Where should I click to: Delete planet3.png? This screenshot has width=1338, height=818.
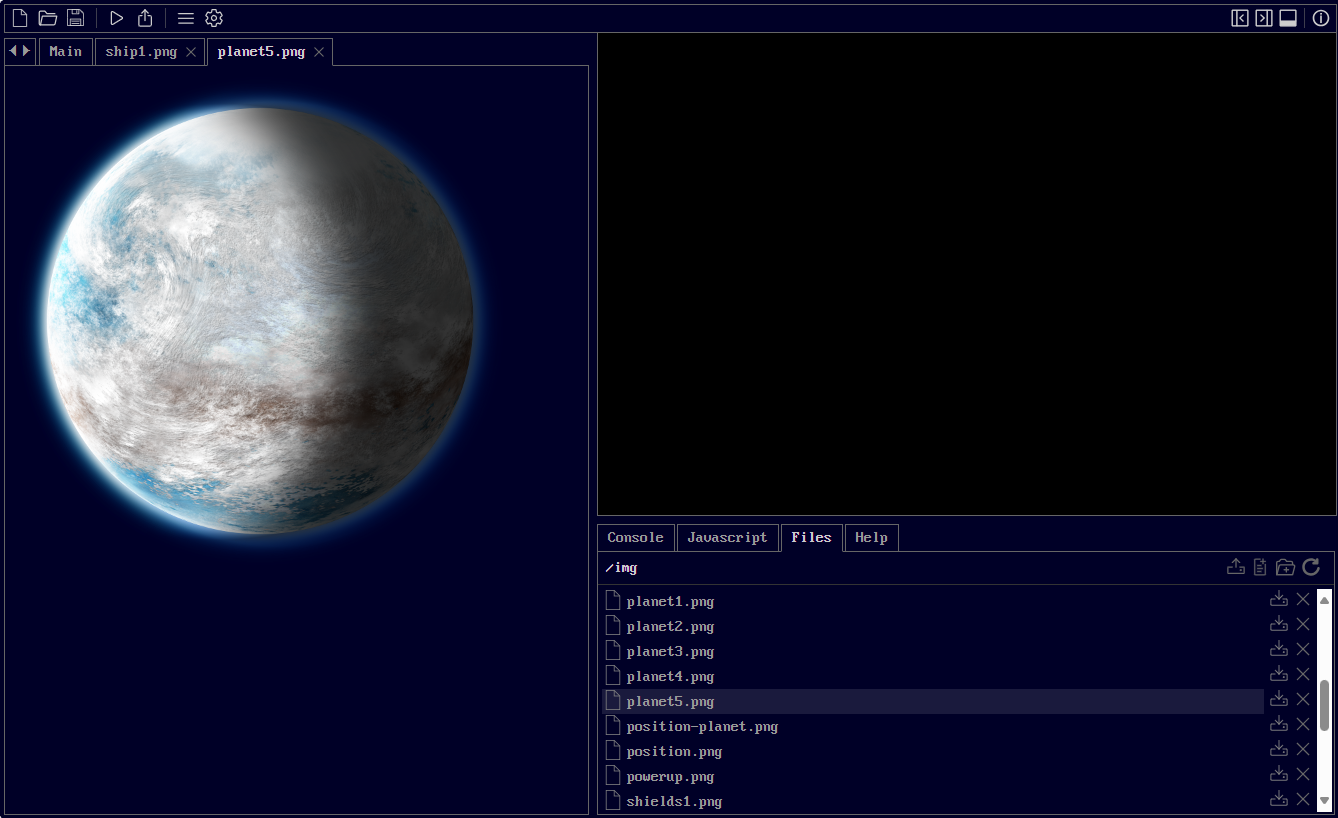click(x=1303, y=649)
